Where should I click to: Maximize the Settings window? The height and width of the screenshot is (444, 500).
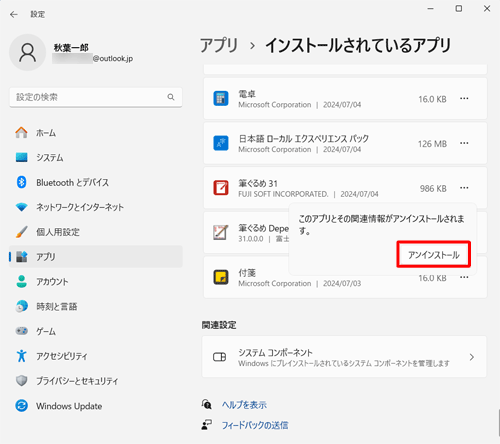coord(459,8)
